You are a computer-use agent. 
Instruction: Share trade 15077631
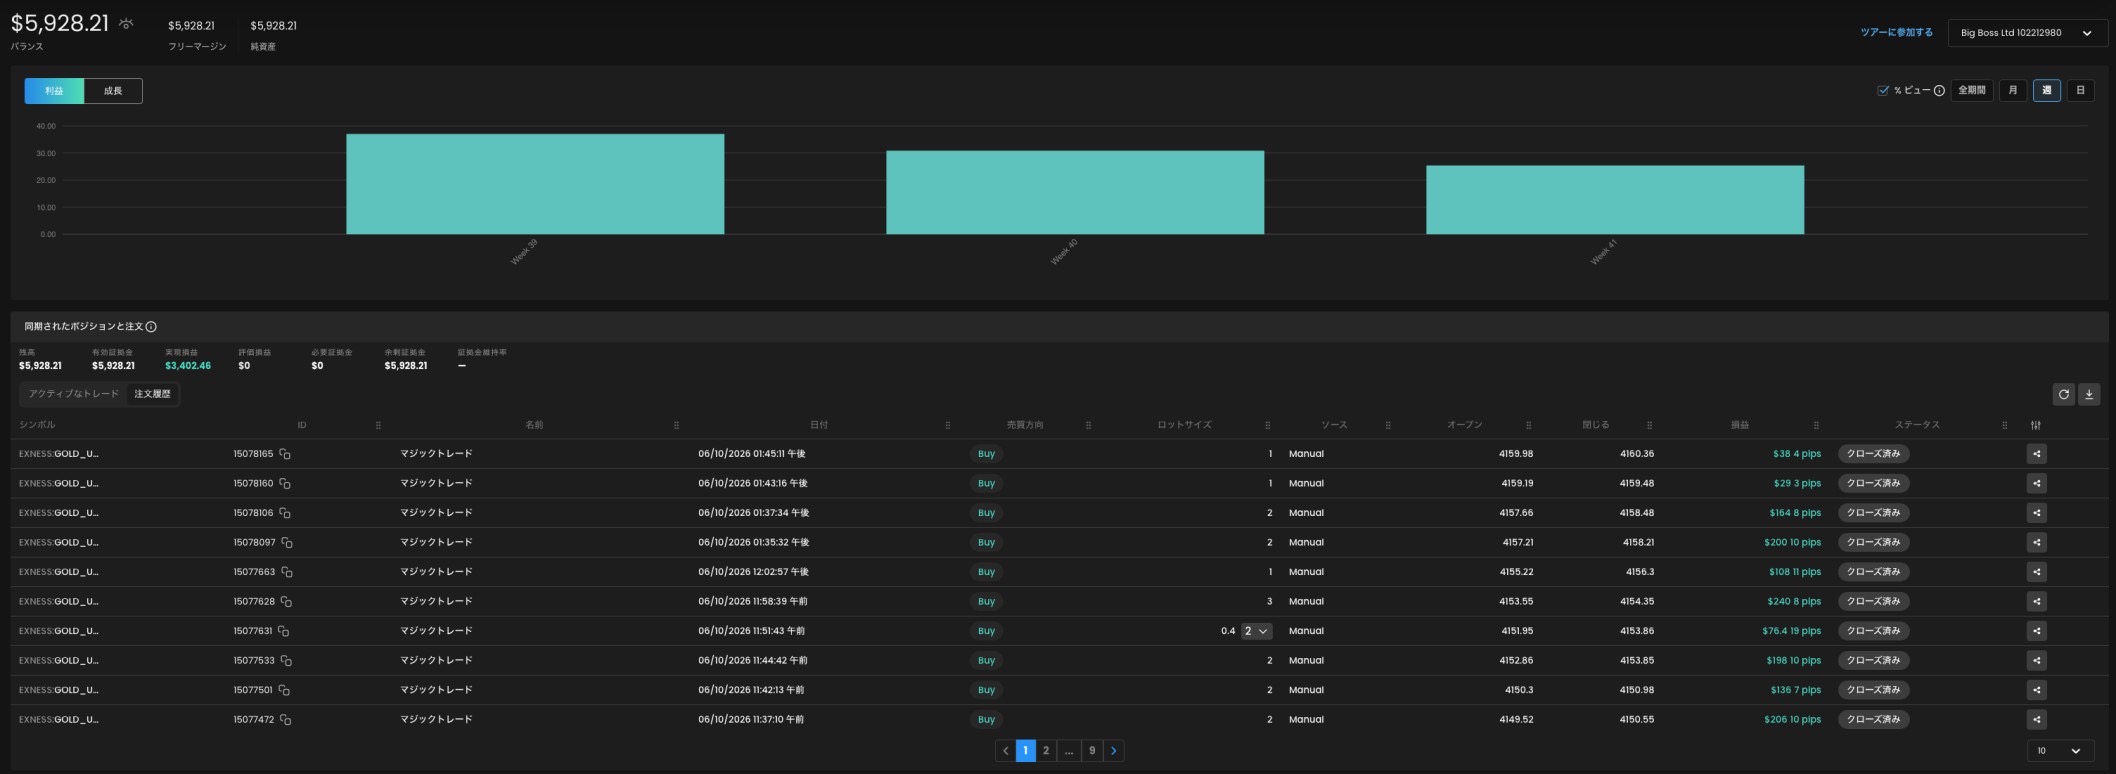[2037, 631]
